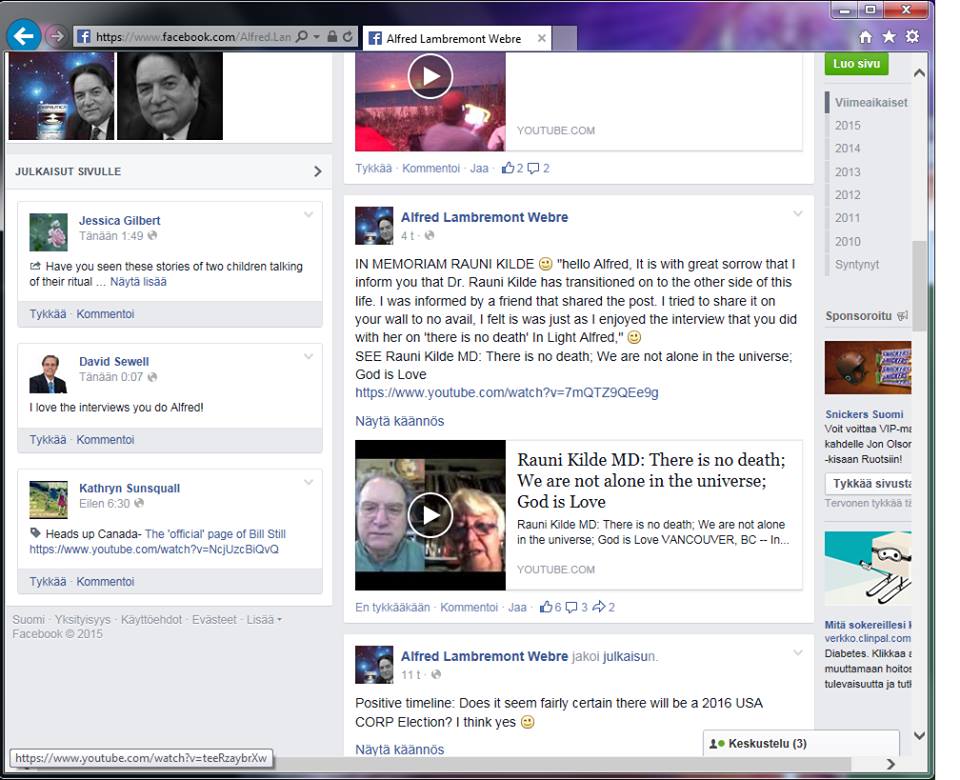Open the browser Home icon

click(x=865, y=37)
